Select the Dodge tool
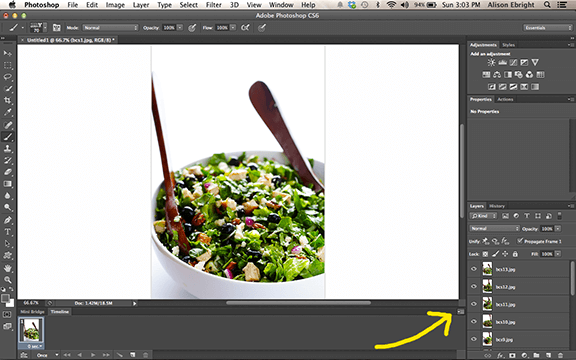Image resolution: width=576 pixels, height=360 pixels. point(7,208)
